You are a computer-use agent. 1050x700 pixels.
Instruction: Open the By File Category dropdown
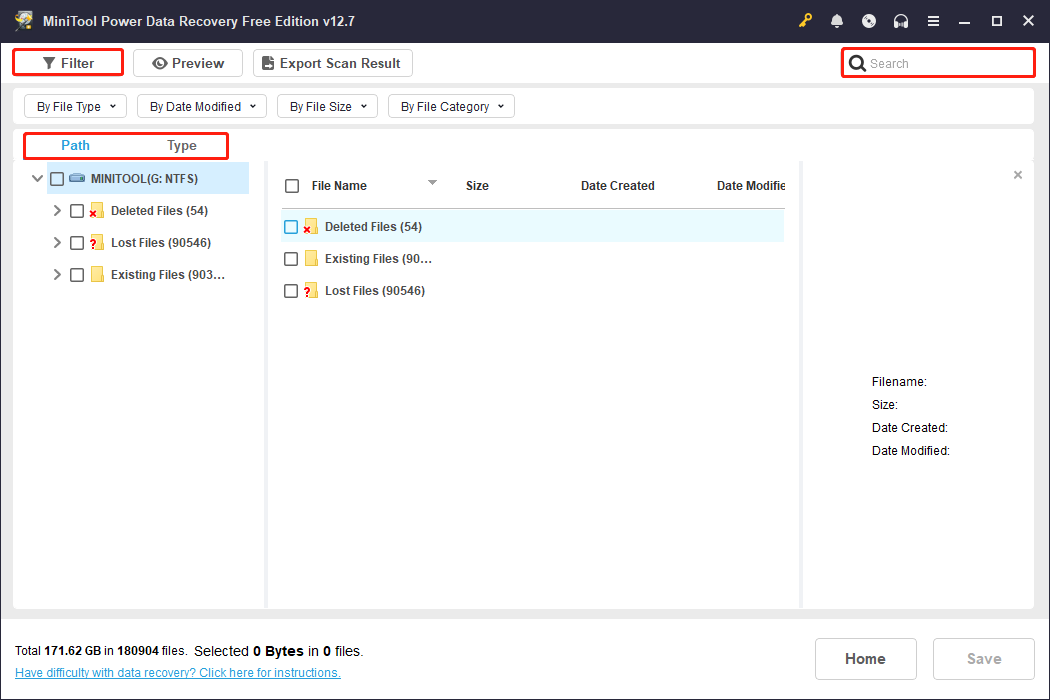[451, 105]
